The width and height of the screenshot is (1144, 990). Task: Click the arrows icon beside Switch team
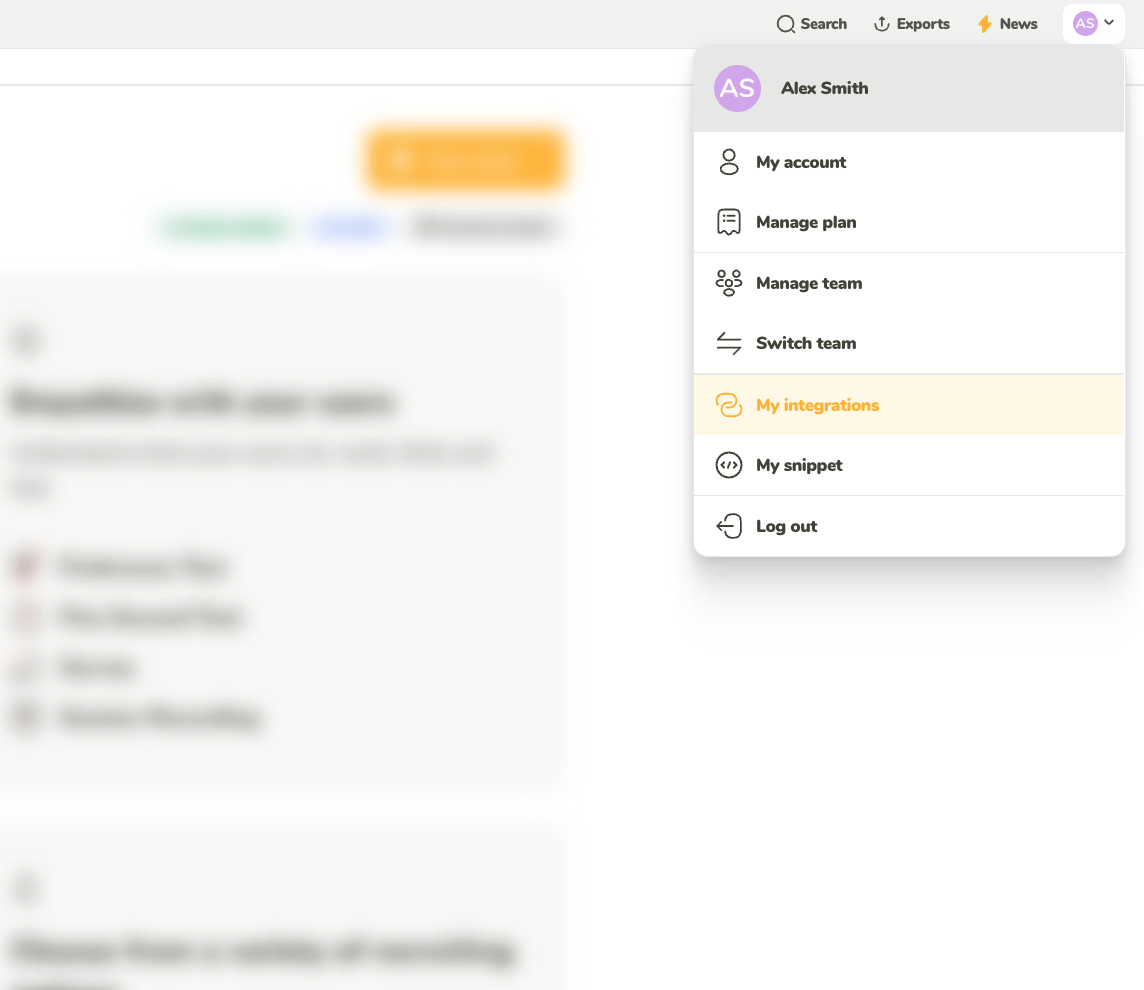729,343
